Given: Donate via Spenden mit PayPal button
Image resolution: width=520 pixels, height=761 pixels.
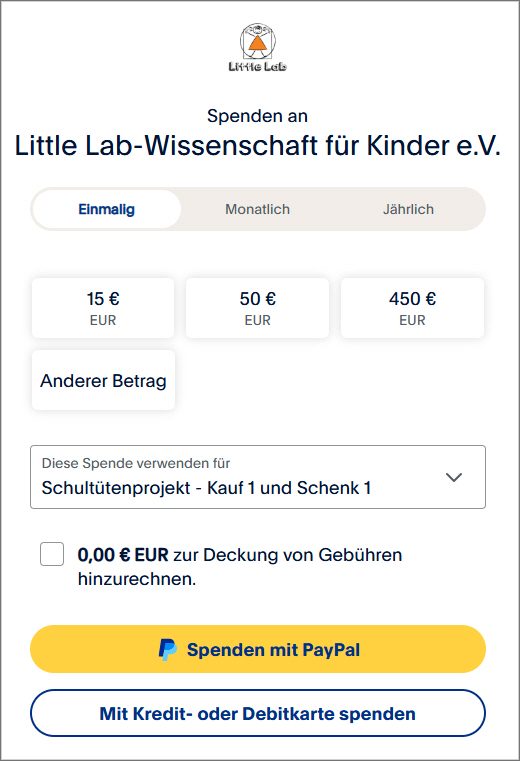Looking at the screenshot, I should [x=258, y=649].
